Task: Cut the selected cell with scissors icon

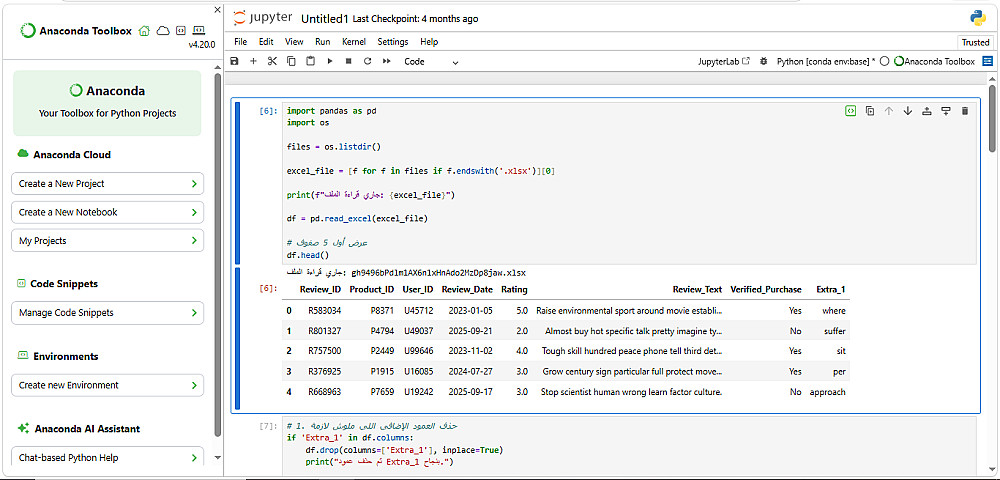Action: (x=271, y=61)
